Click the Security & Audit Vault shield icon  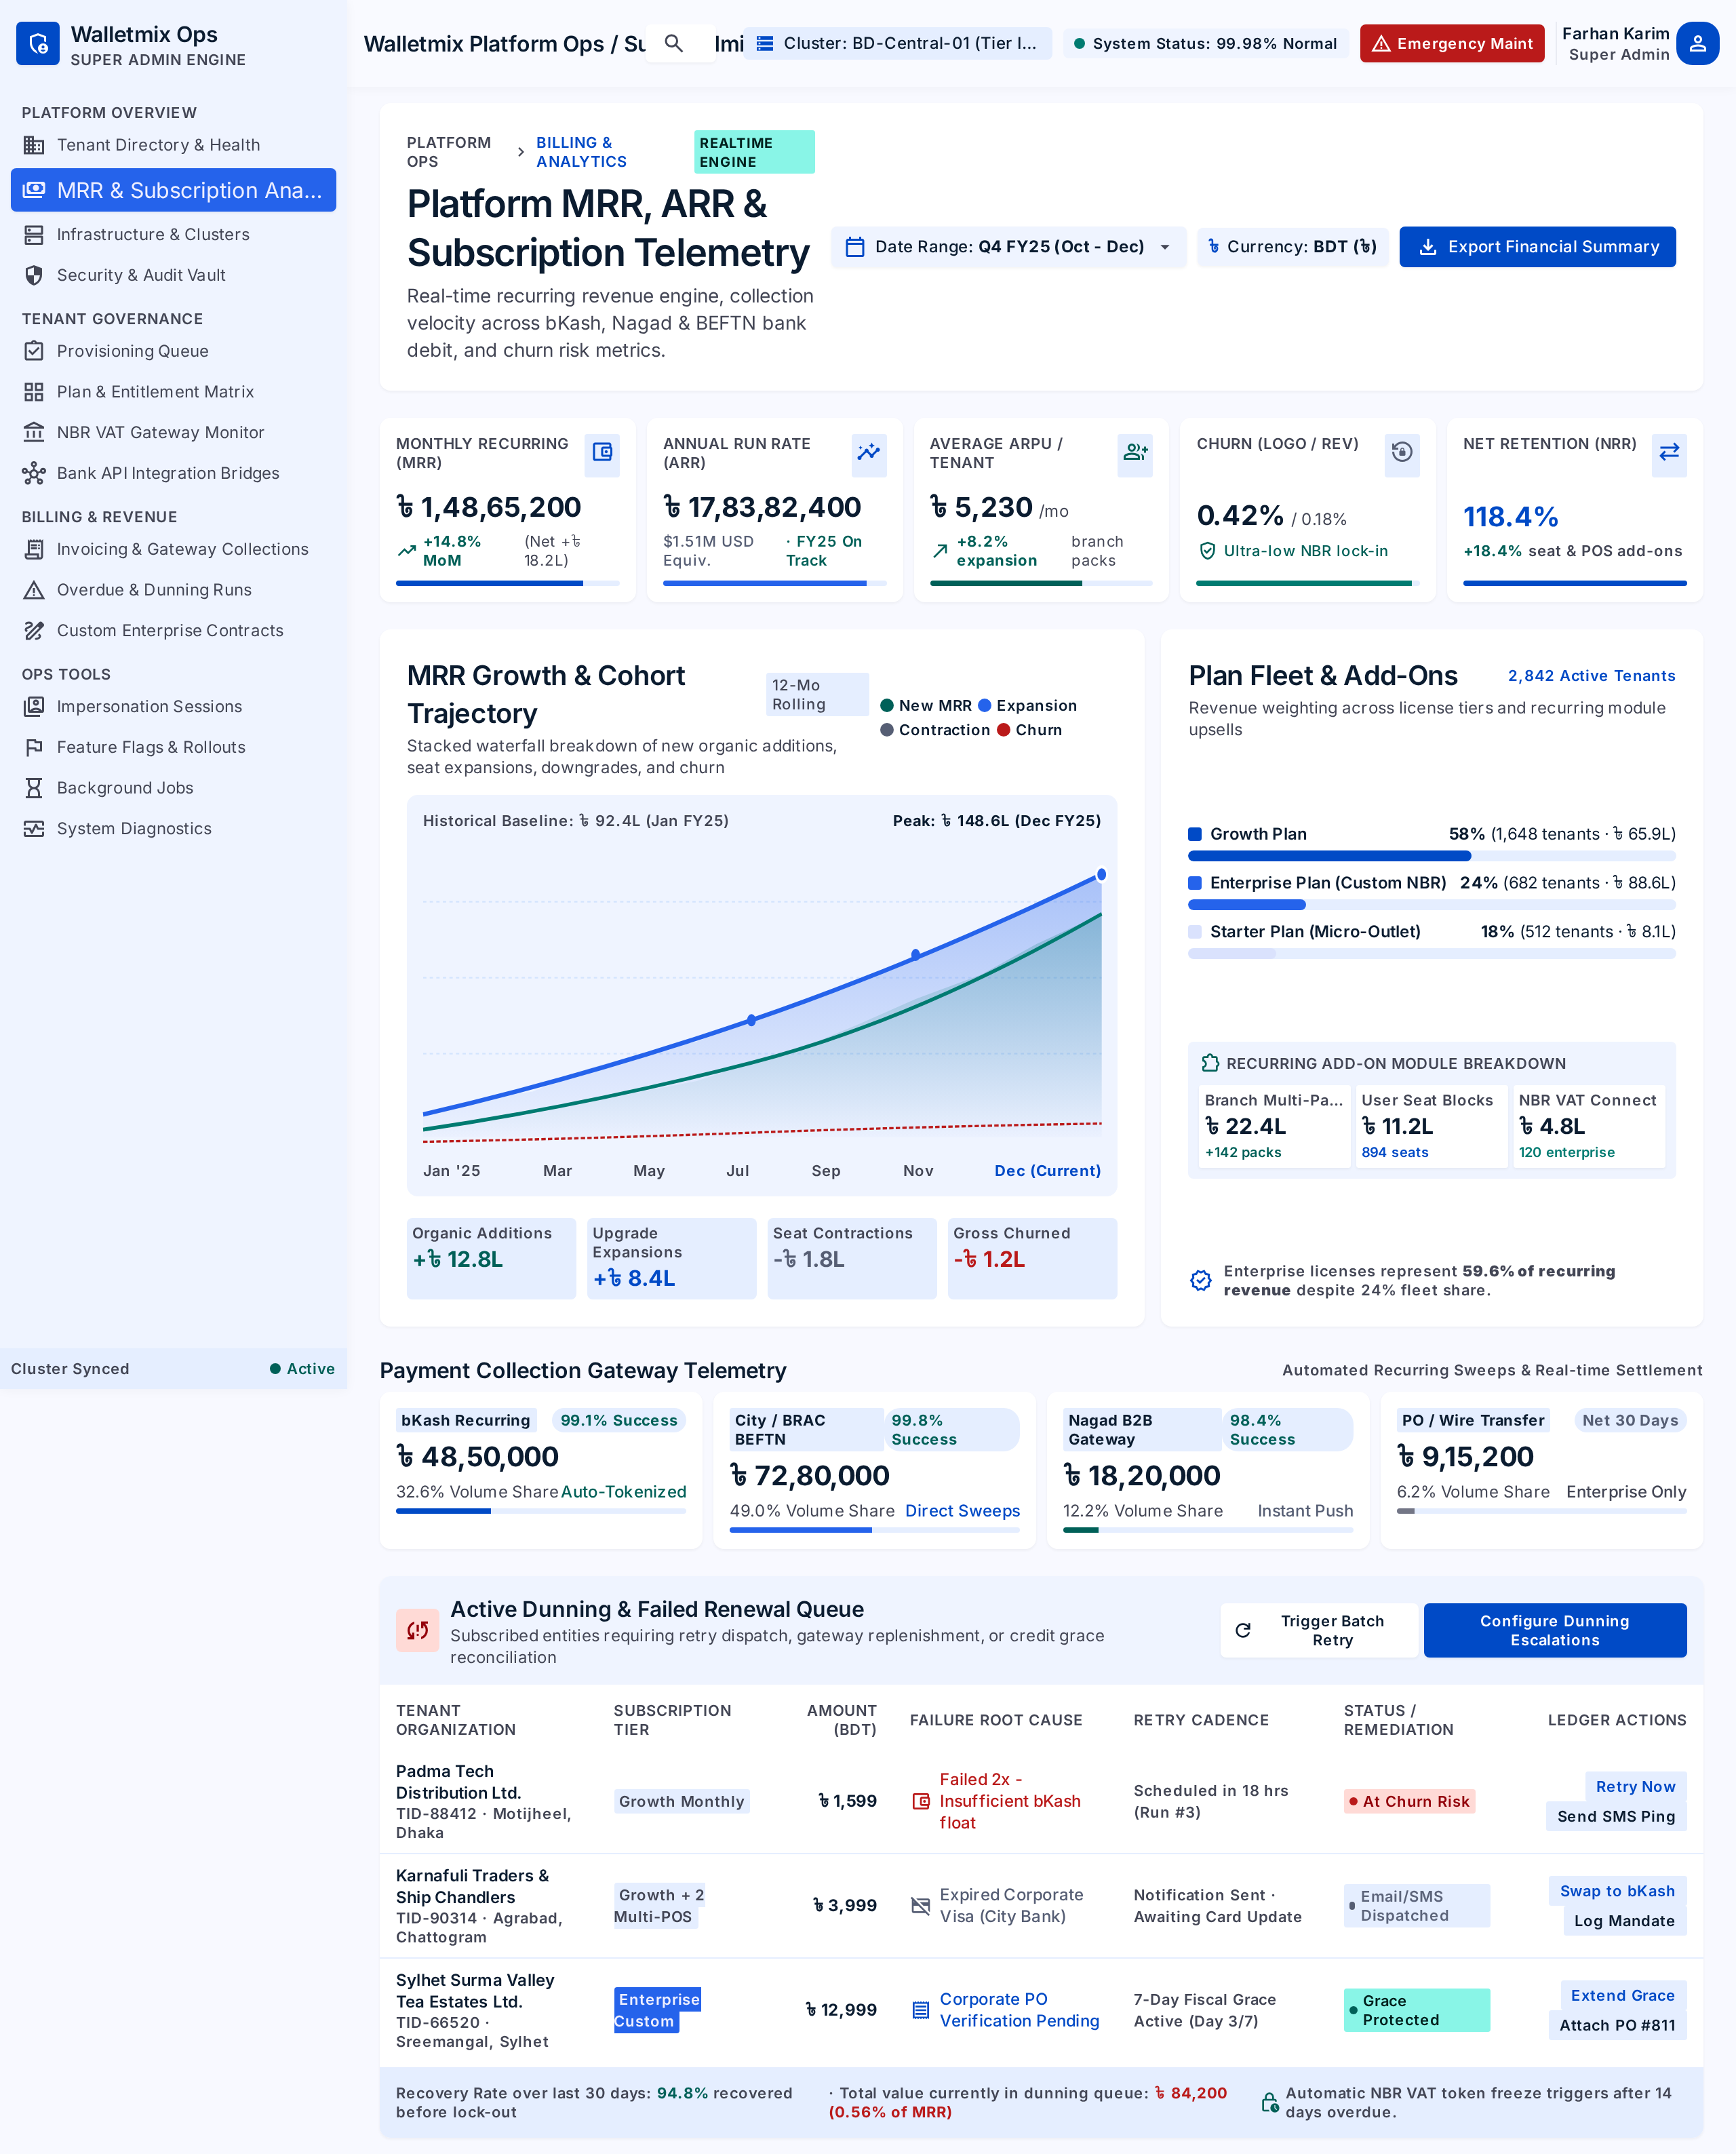(34, 275)
